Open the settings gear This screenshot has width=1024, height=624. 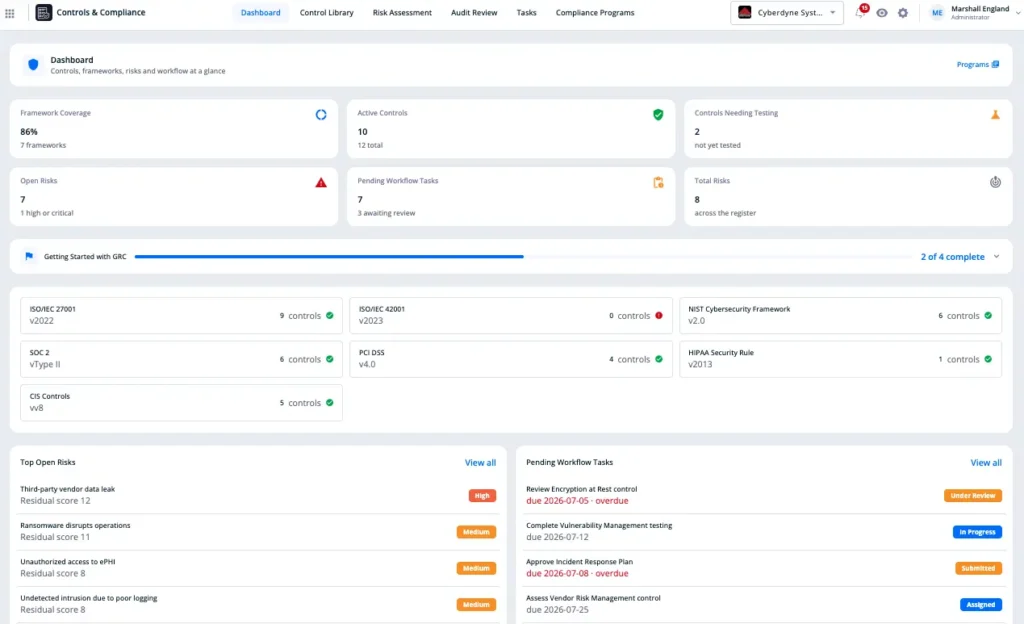pos(903,12)
